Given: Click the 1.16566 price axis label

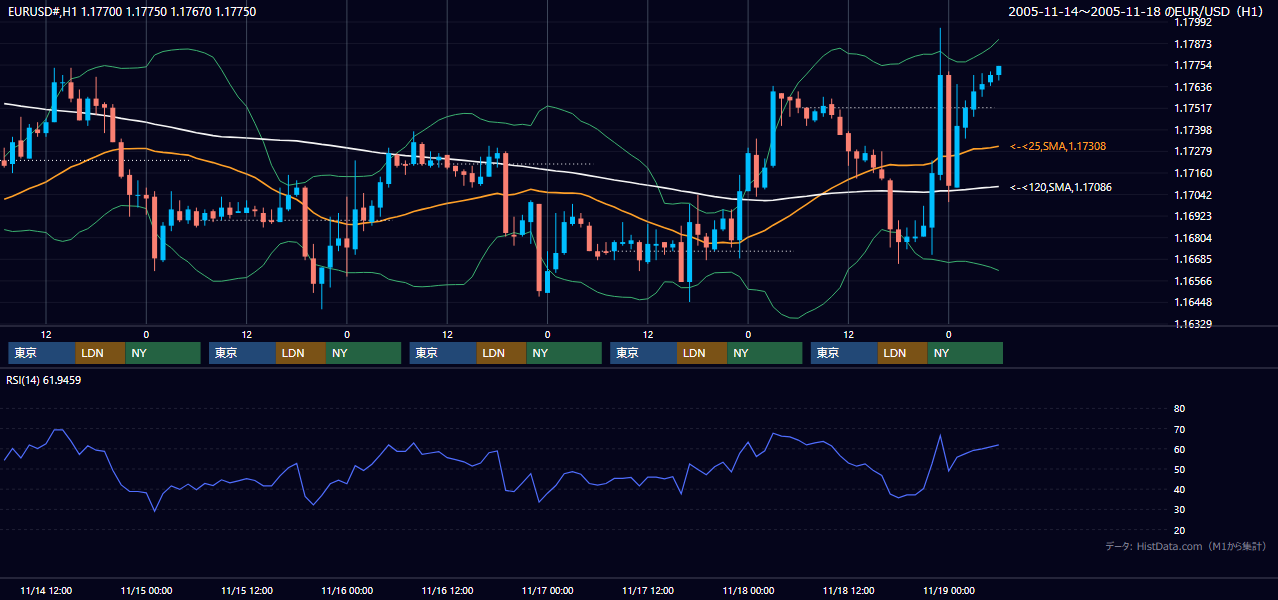Looking at the screenshot, I should (x=1193, y=281).
